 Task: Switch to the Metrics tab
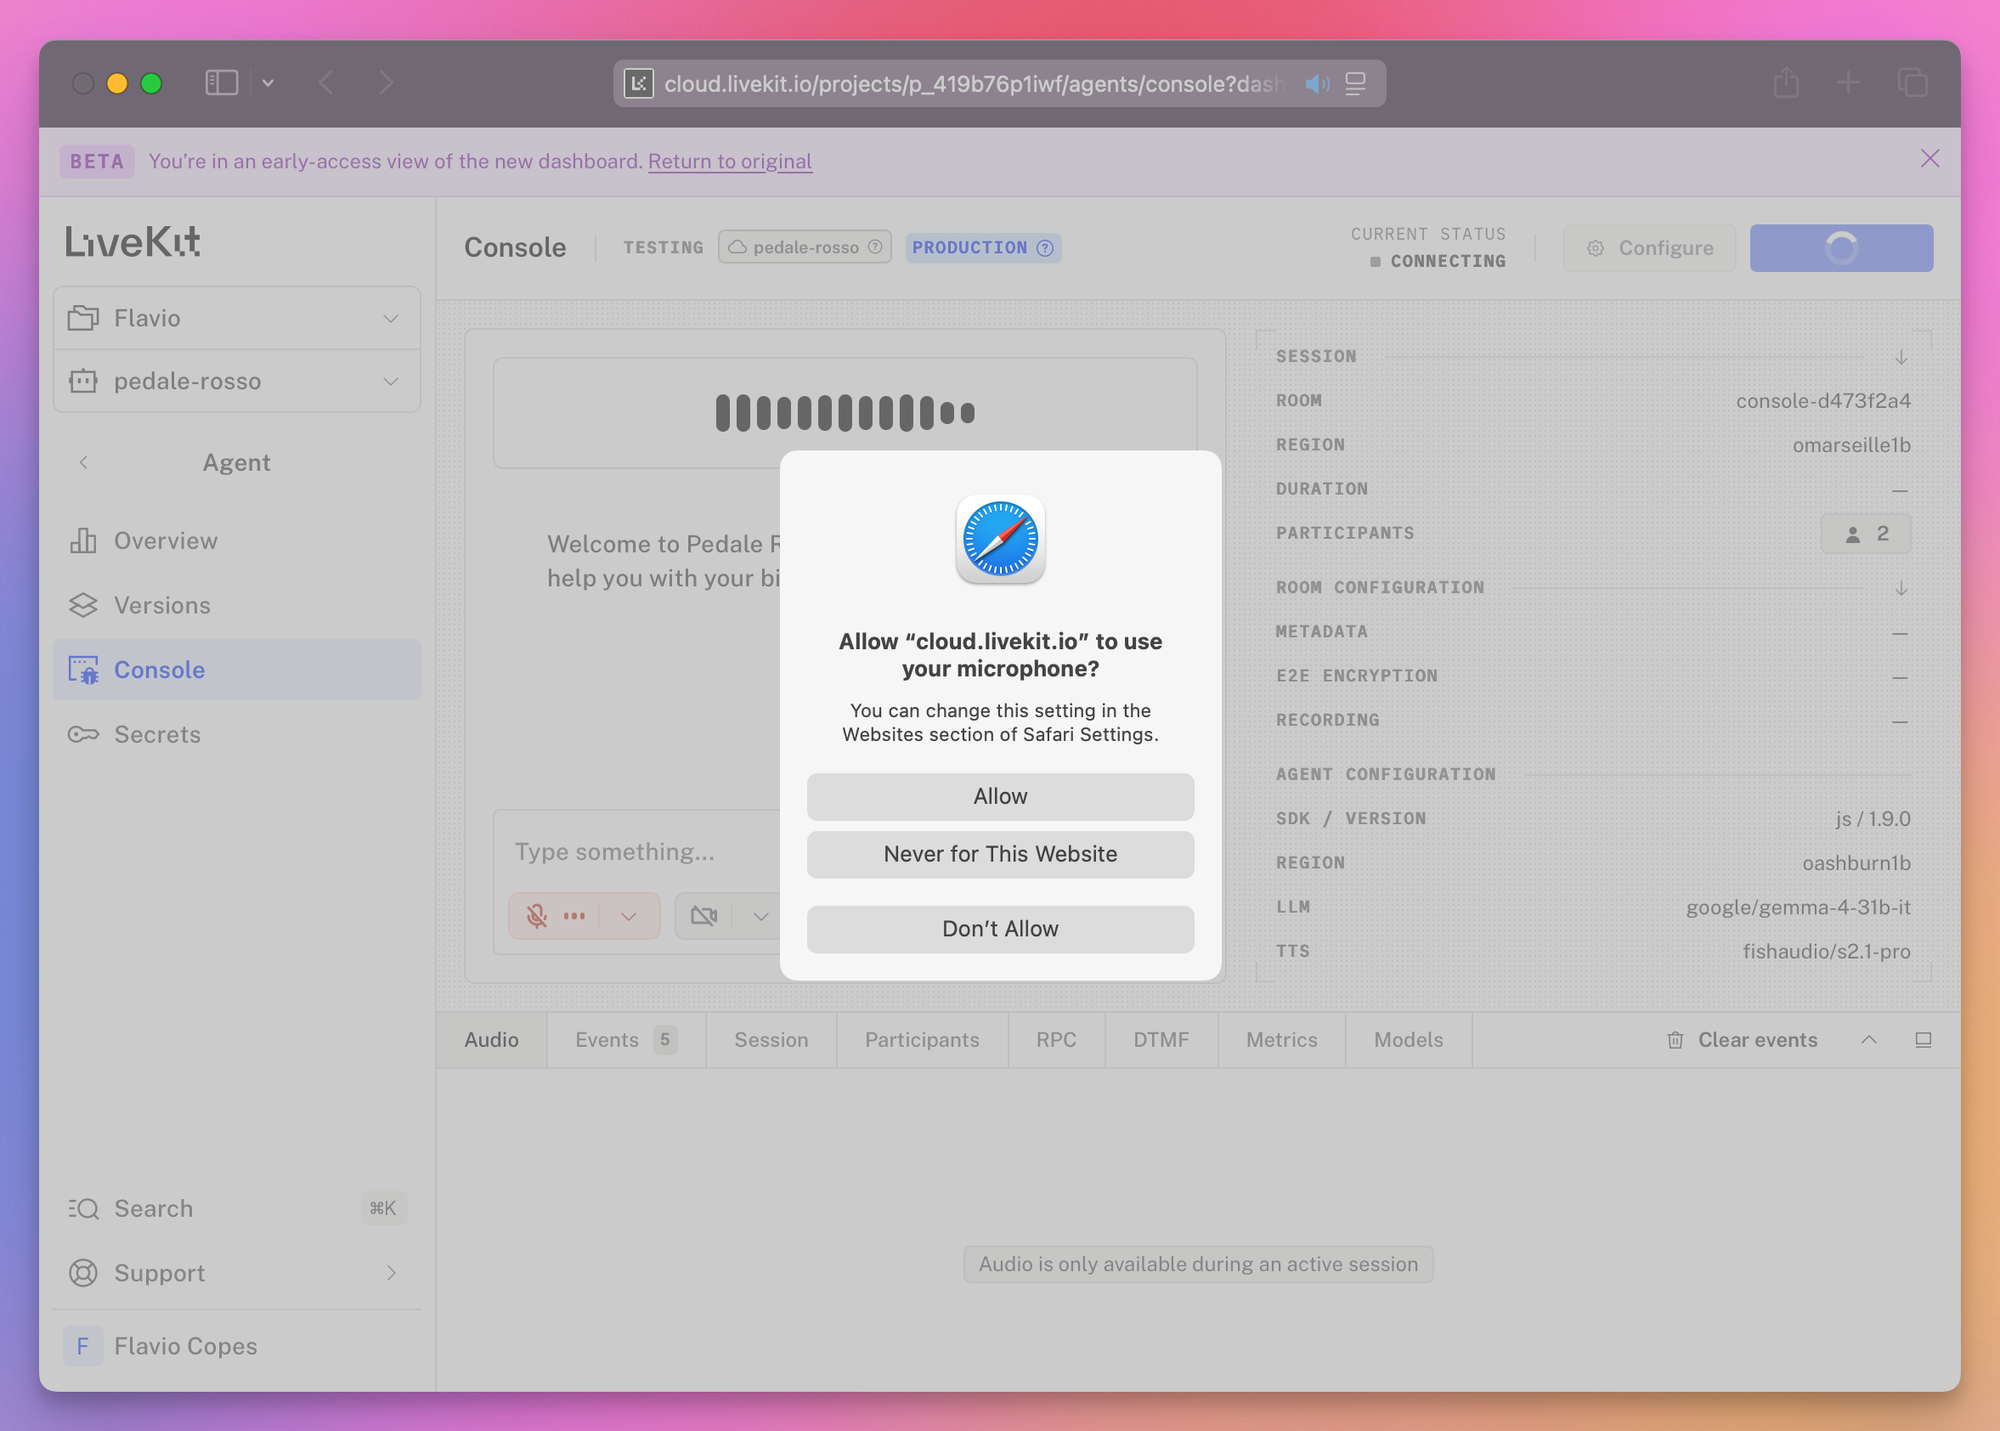pos(1281,1040)
